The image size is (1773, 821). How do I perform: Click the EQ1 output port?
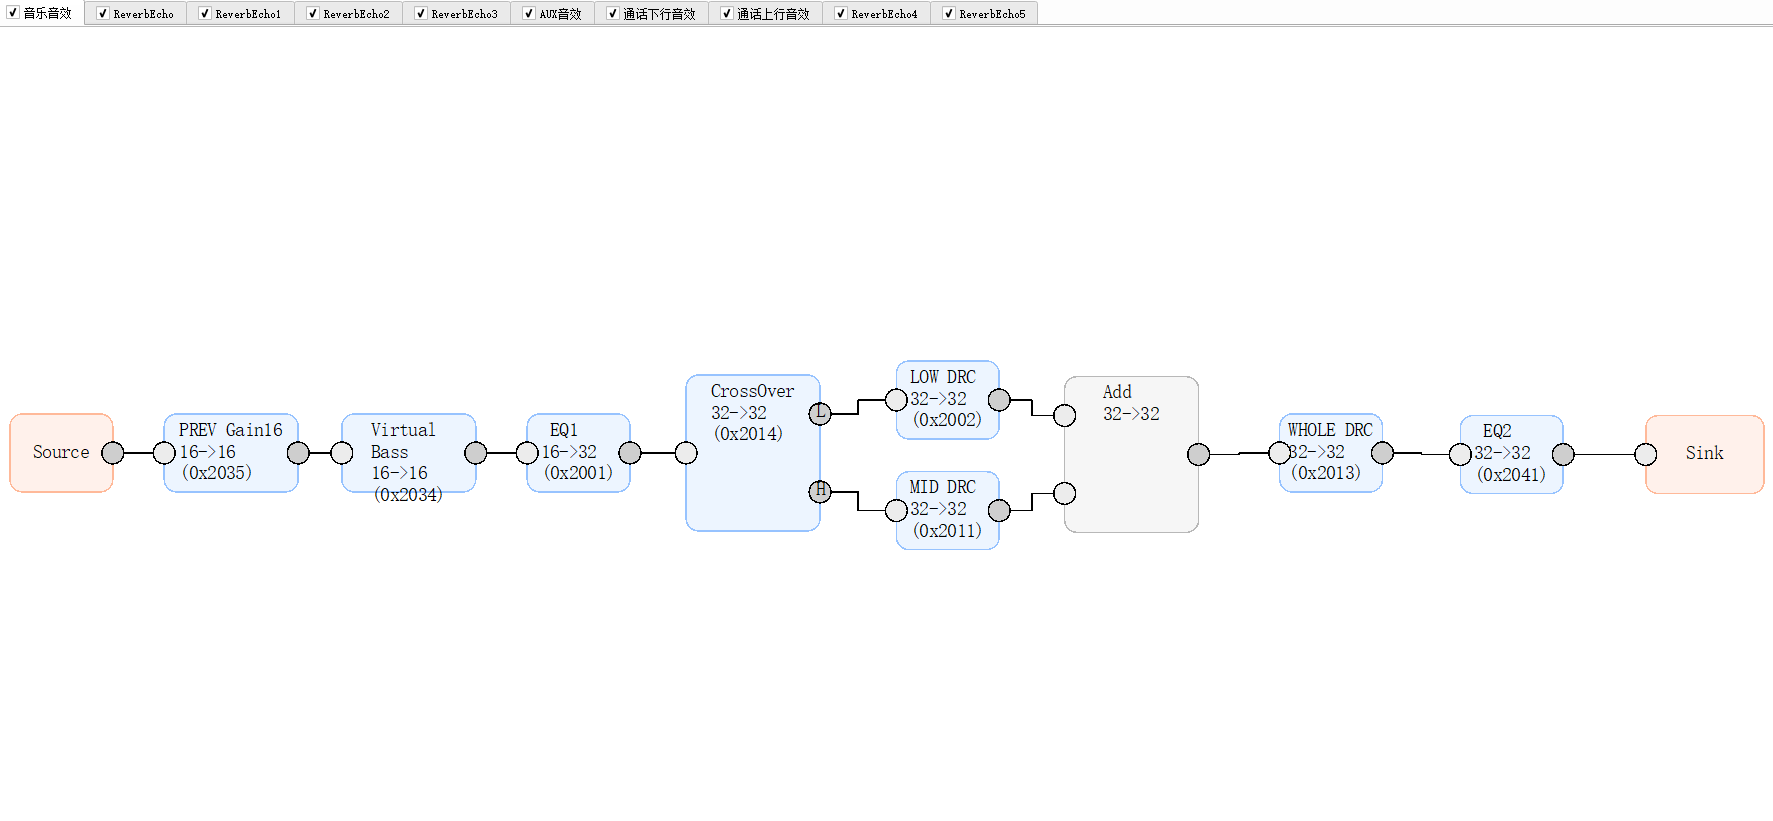click(630, 453)
